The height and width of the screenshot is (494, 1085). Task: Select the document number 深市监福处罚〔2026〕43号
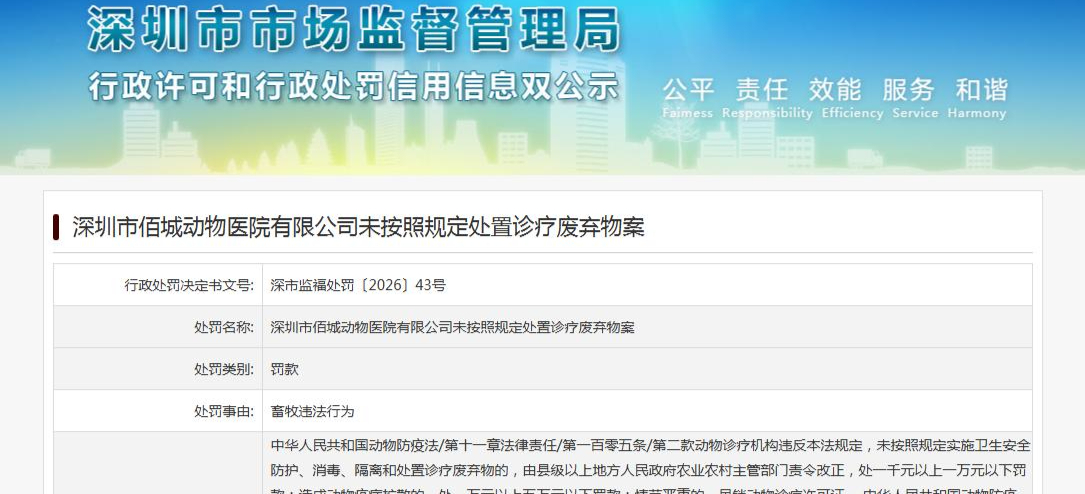(x=358, y=285)
